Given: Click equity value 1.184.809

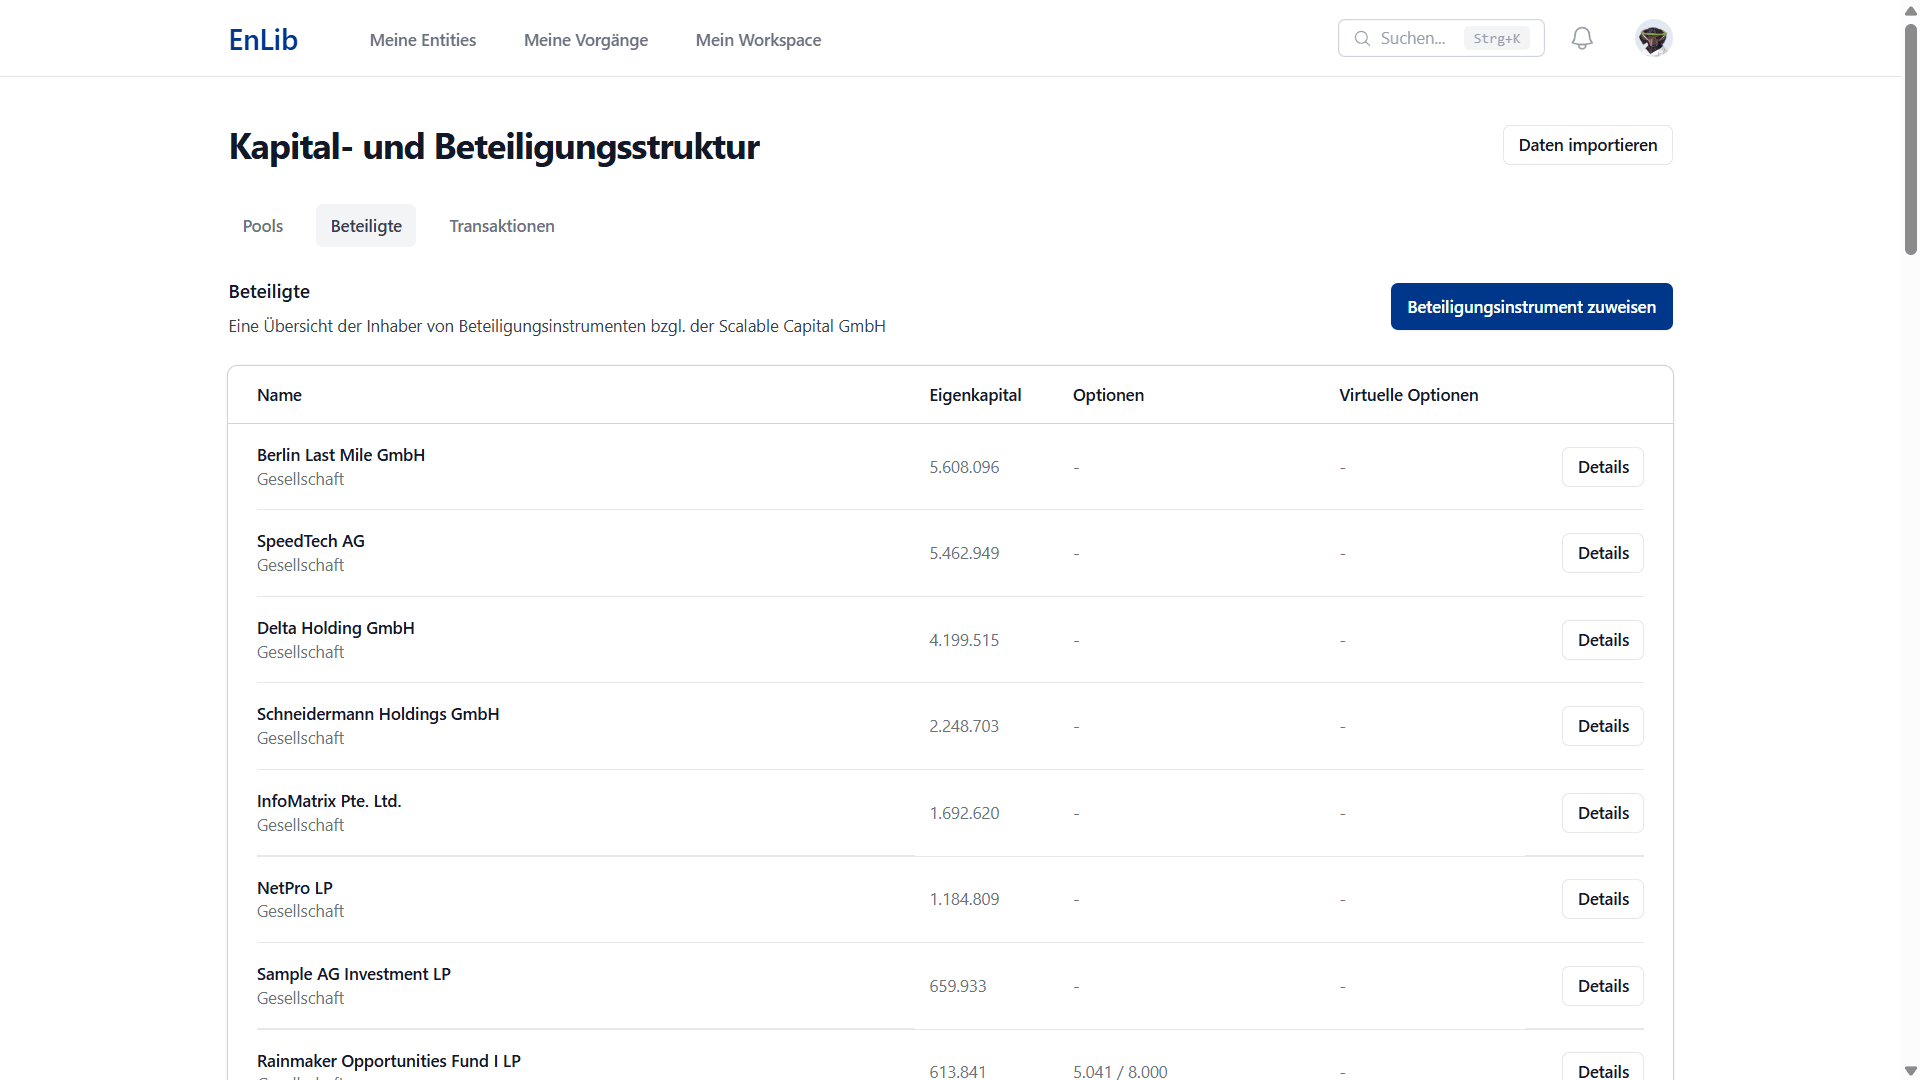Looking at the screenshot, I should pyautogui.click(x=964, y=899).
